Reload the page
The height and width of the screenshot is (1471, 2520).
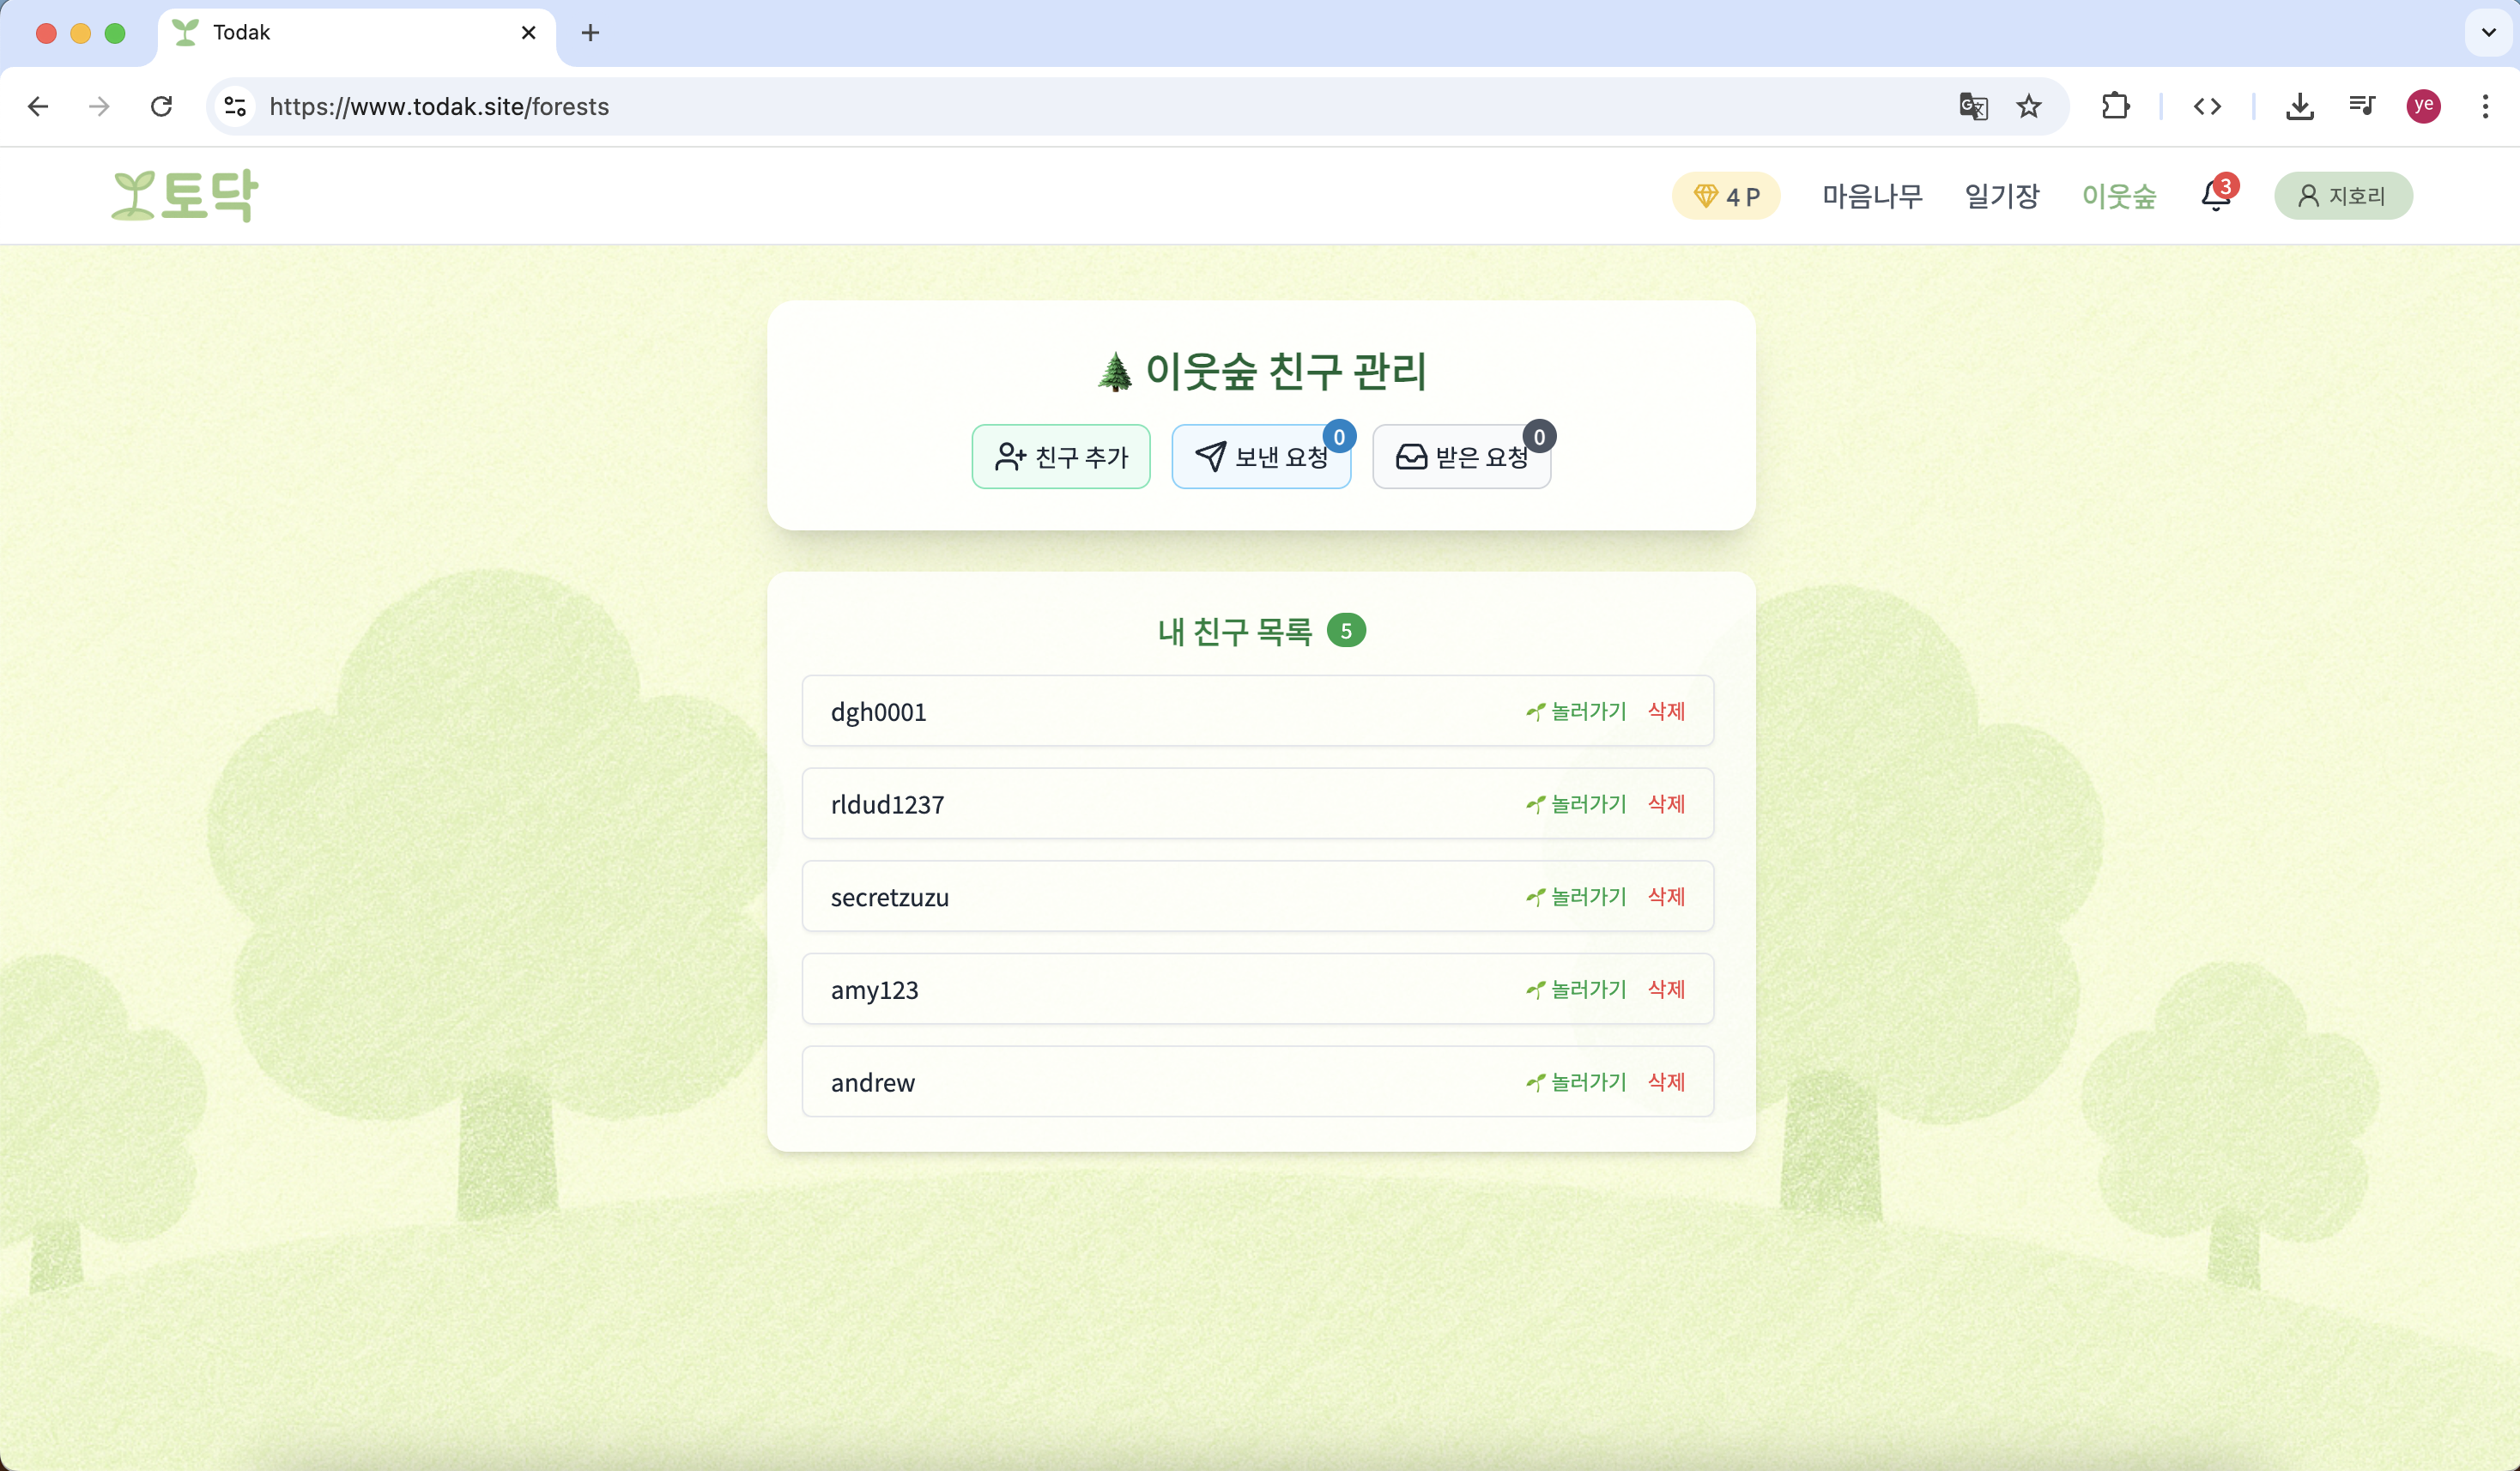click(x=161, y=106)
